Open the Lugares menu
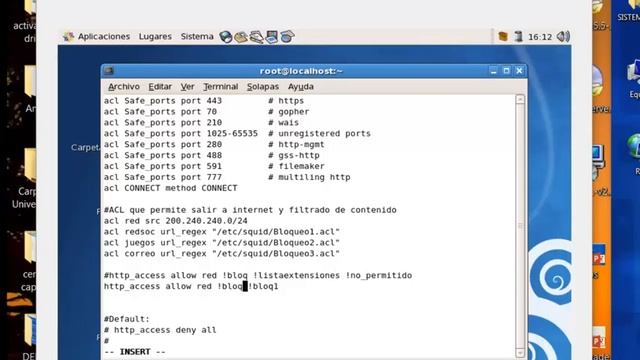640x360 pixels. (x=155, y=36)
